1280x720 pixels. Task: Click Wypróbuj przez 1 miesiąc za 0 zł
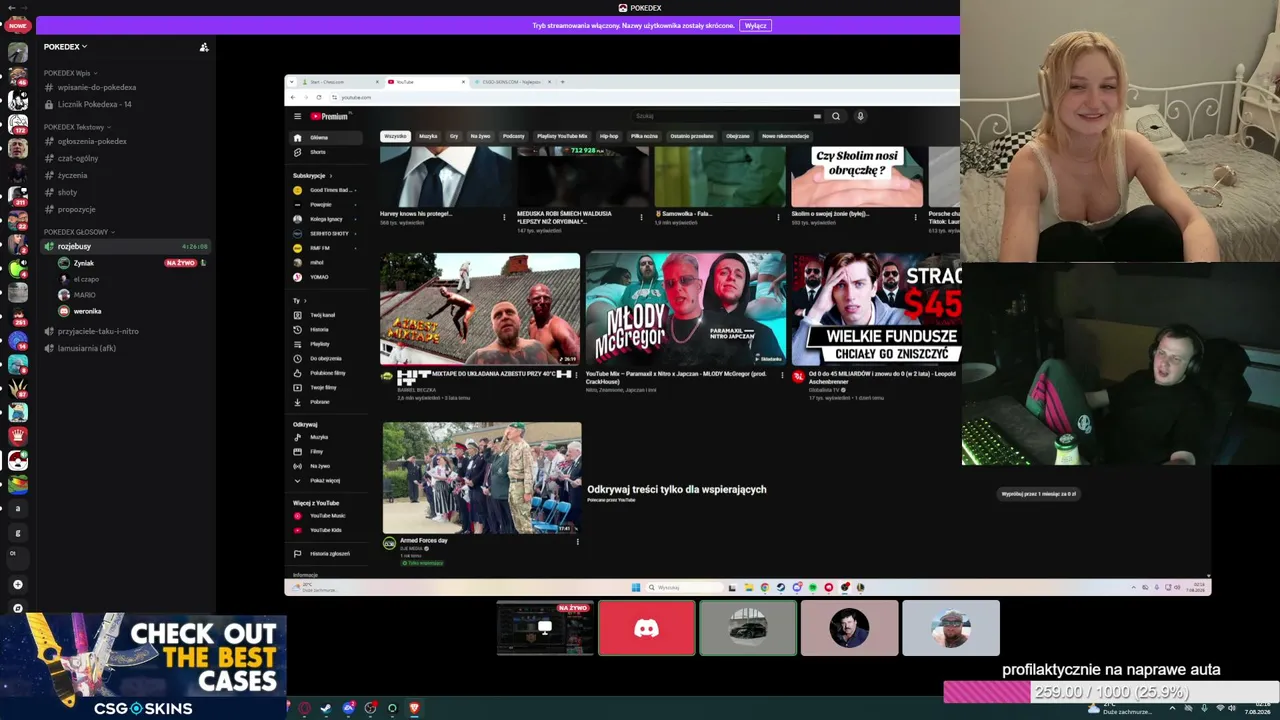[x=1038, y=494]
